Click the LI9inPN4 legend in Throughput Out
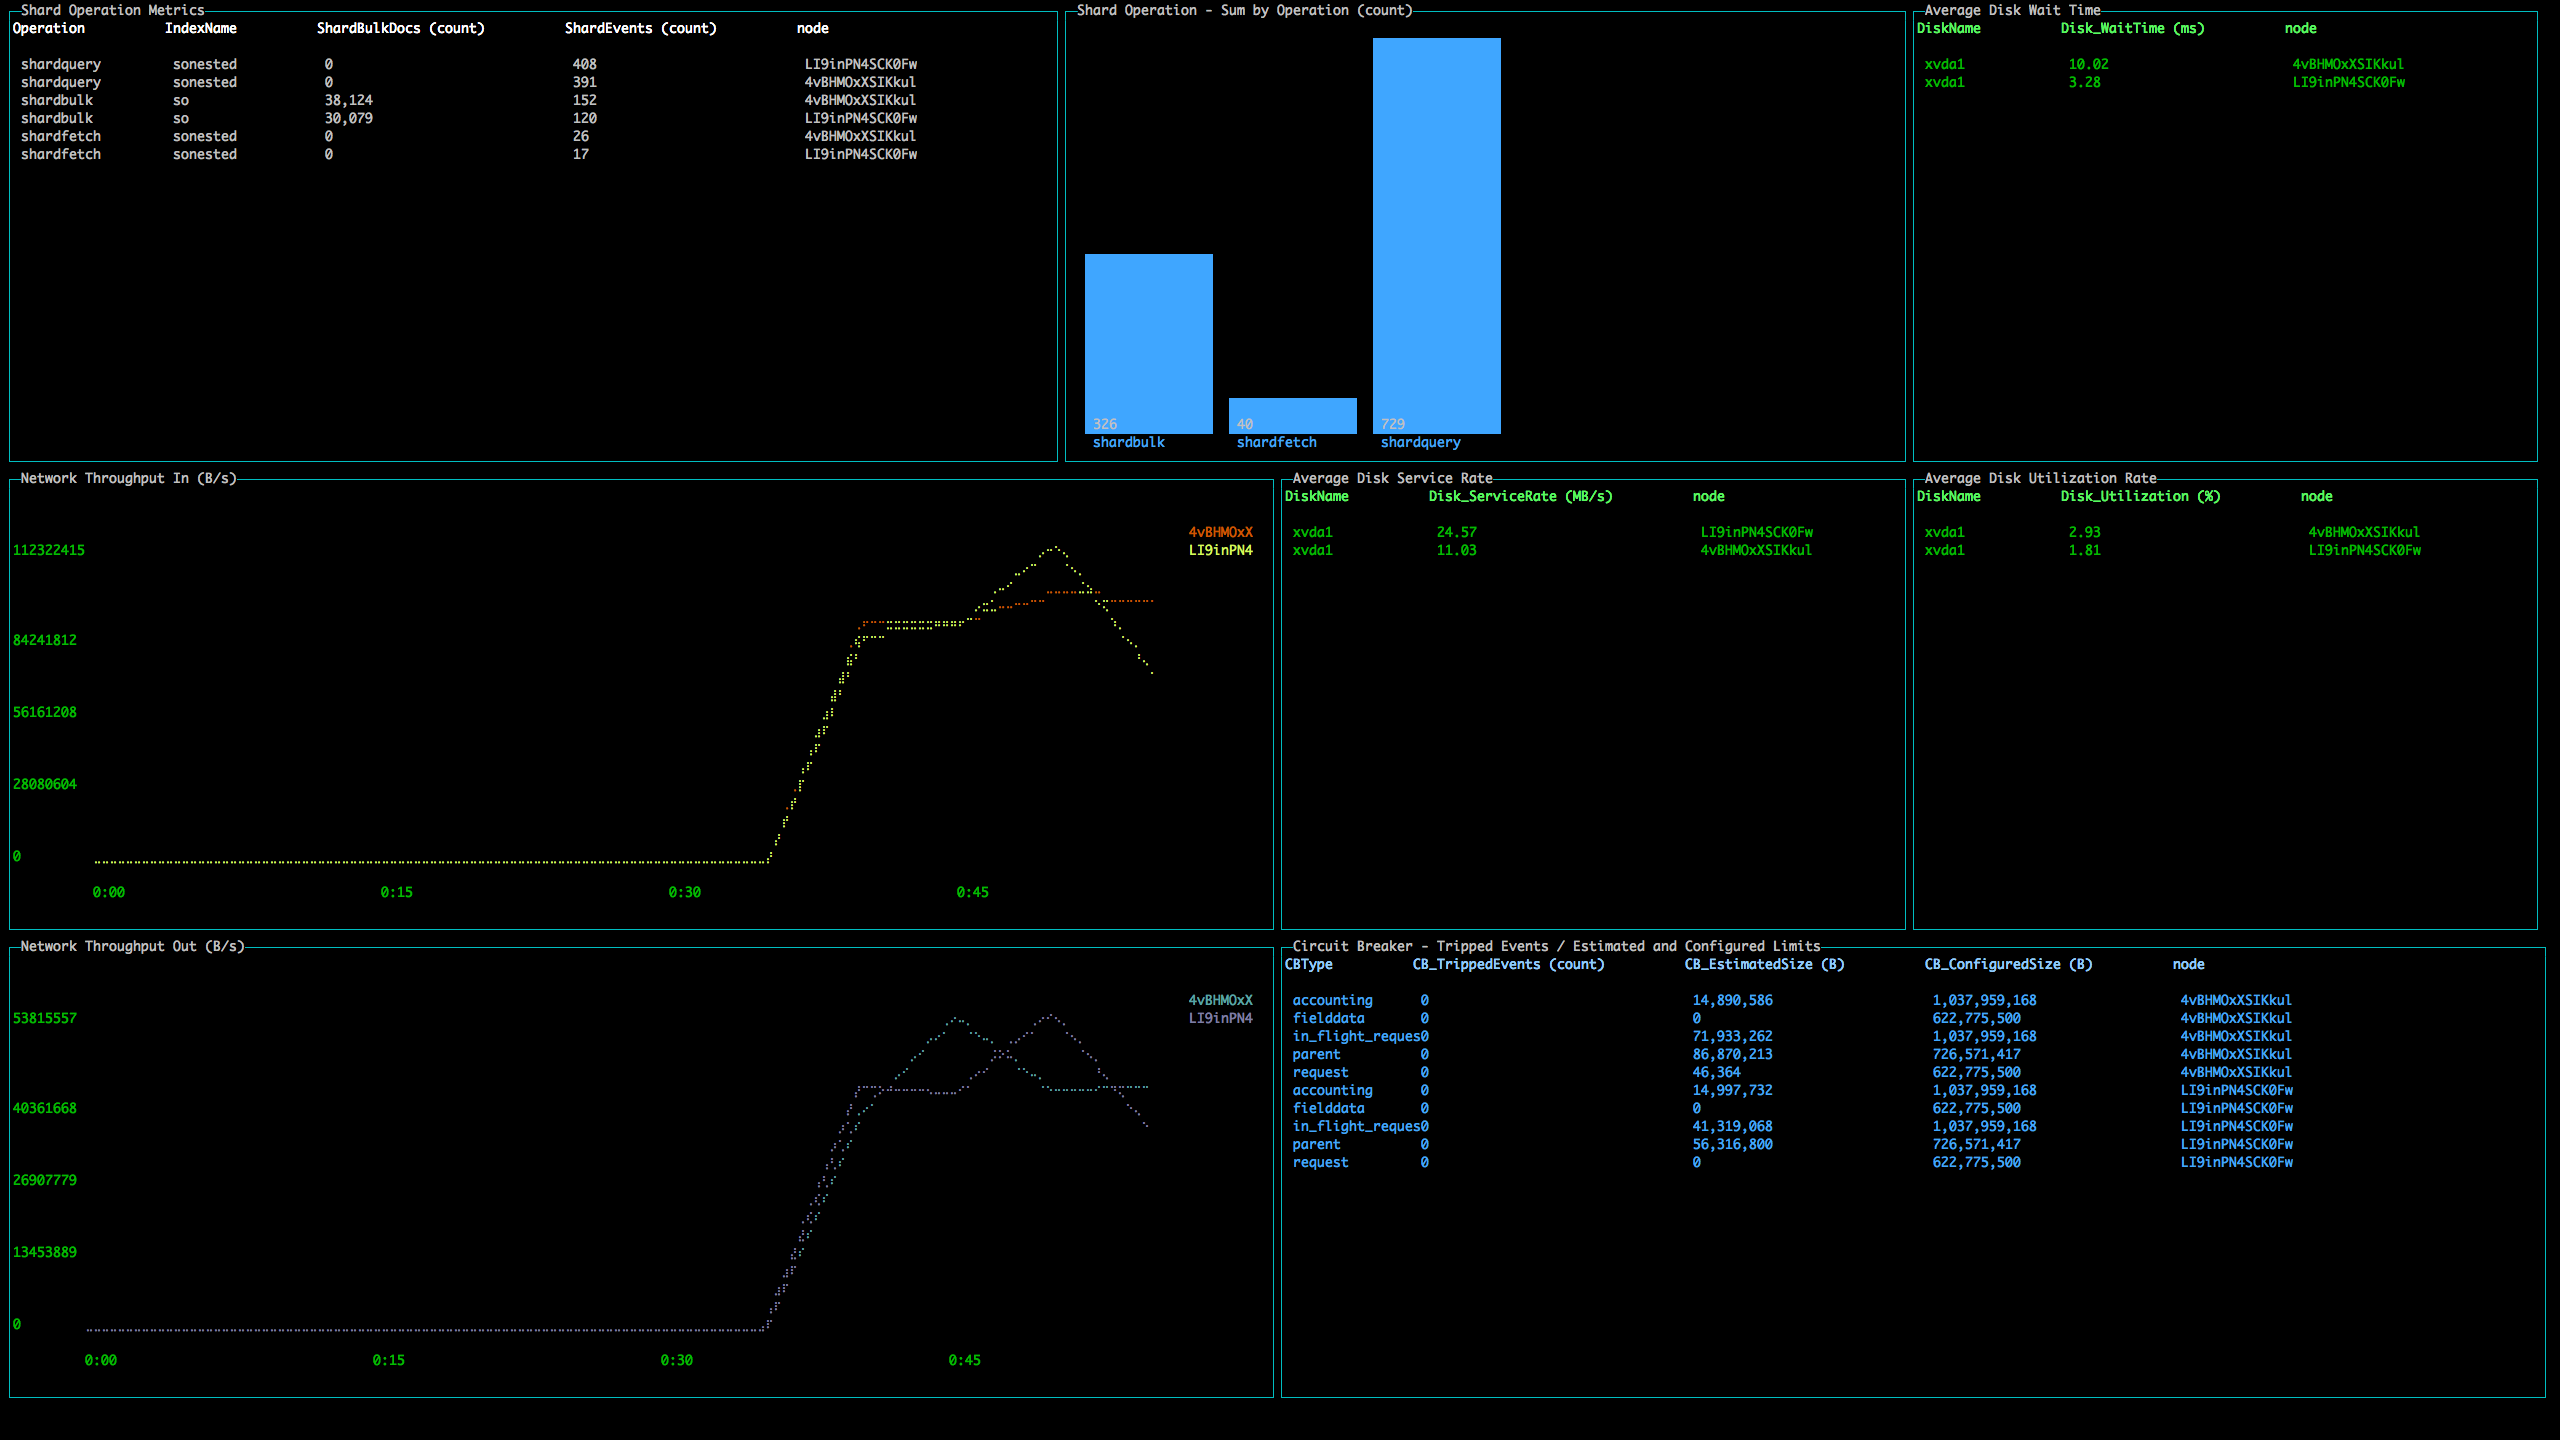Viewport: 2560px width, 1440px height. (x=1220, y=1018)
